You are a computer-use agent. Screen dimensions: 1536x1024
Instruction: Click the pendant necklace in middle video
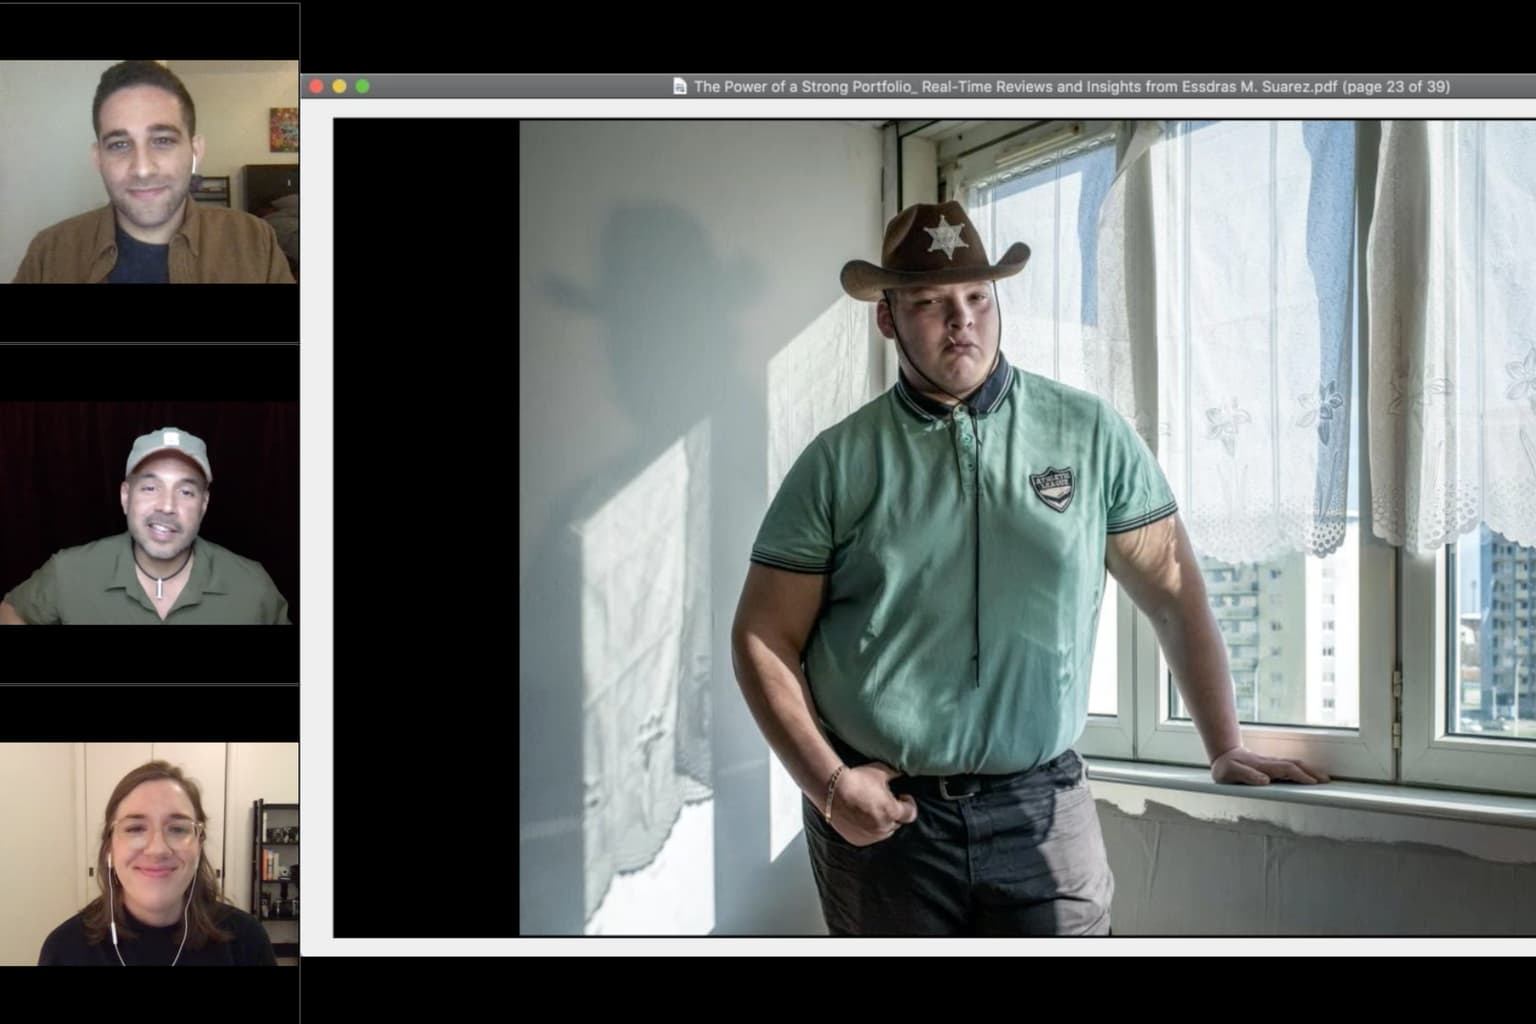point(158,587)
